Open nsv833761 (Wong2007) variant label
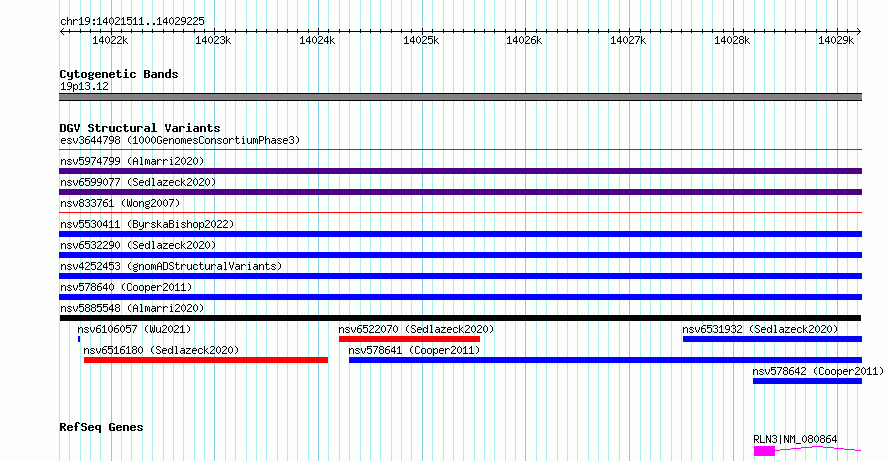 pyautogui.click(x=120, y=203)
